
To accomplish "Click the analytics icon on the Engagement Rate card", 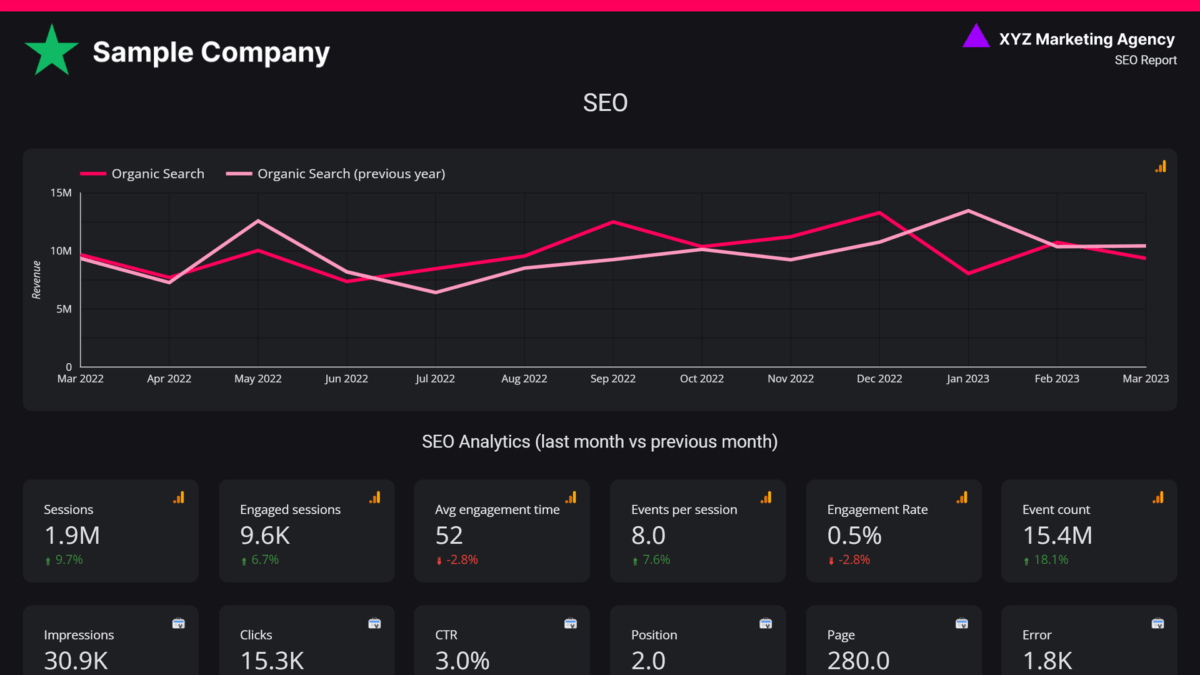I will [x=961, y=497].
